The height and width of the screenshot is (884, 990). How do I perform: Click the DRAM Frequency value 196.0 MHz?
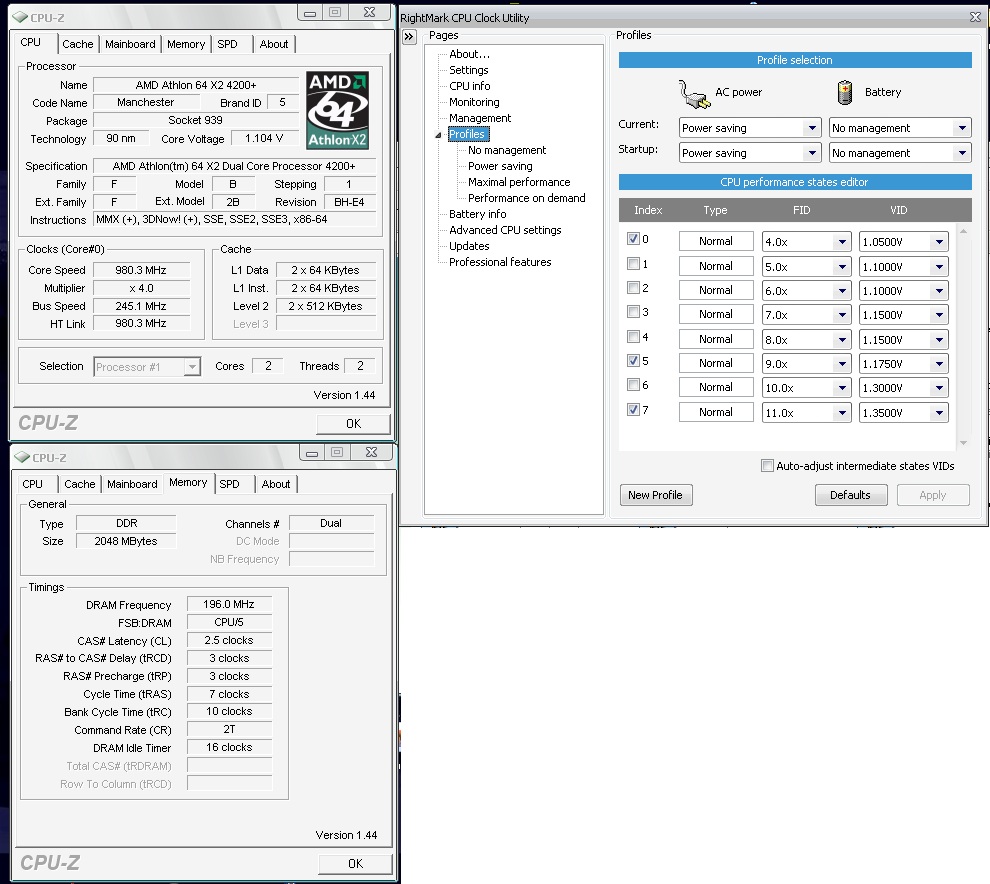point(229,604)
